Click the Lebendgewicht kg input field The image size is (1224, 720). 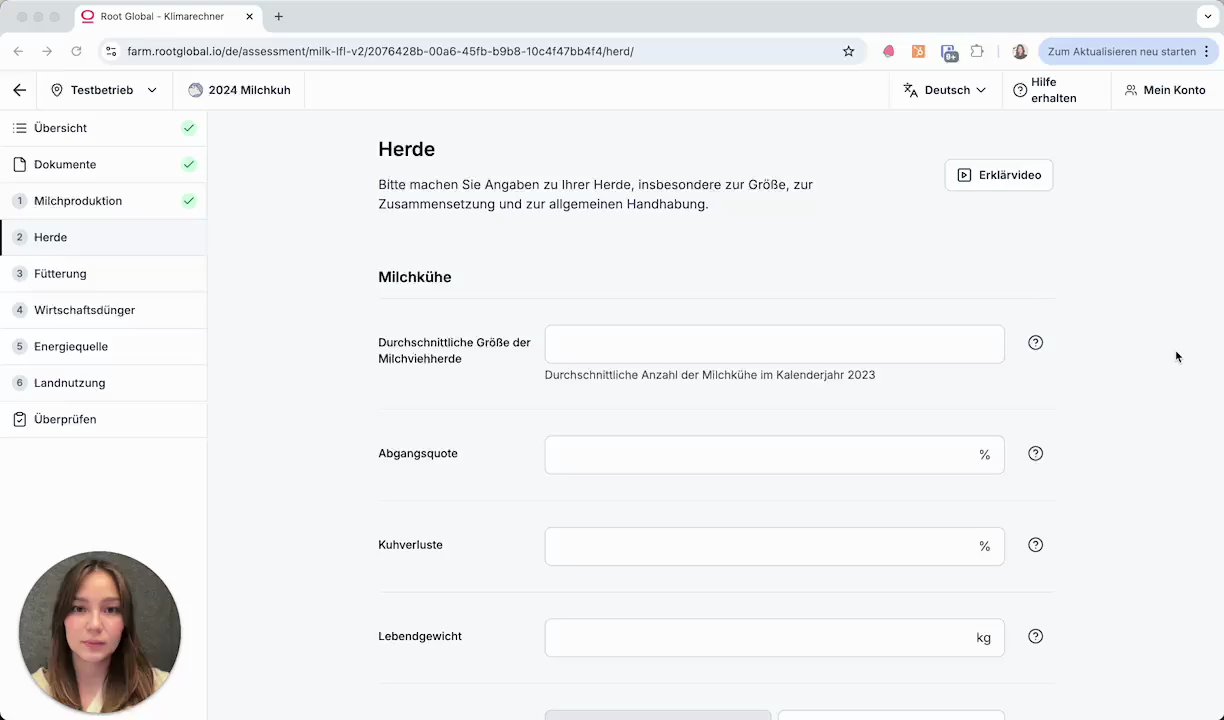(x=760, y=638)
